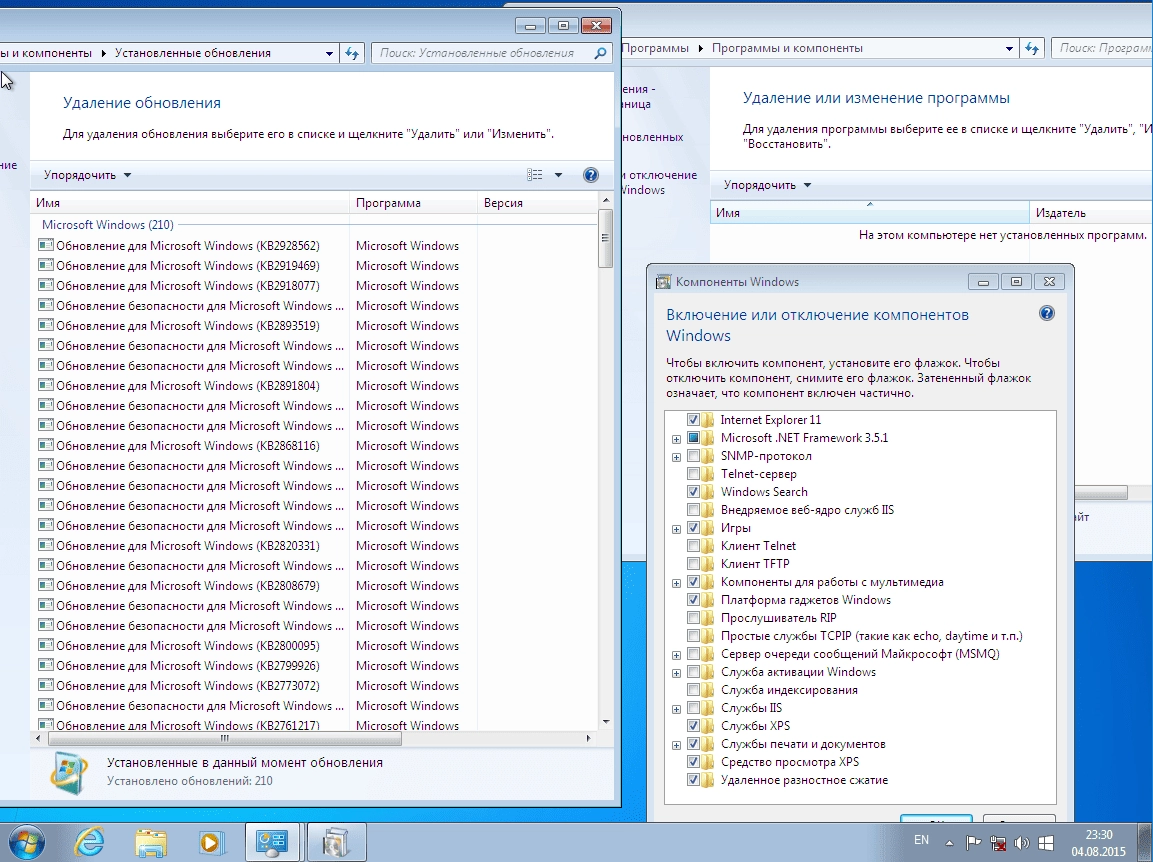The image size is (1153, 862).
Task: Refresh the Programs and Features address bar
Action: coord(1032,48)
